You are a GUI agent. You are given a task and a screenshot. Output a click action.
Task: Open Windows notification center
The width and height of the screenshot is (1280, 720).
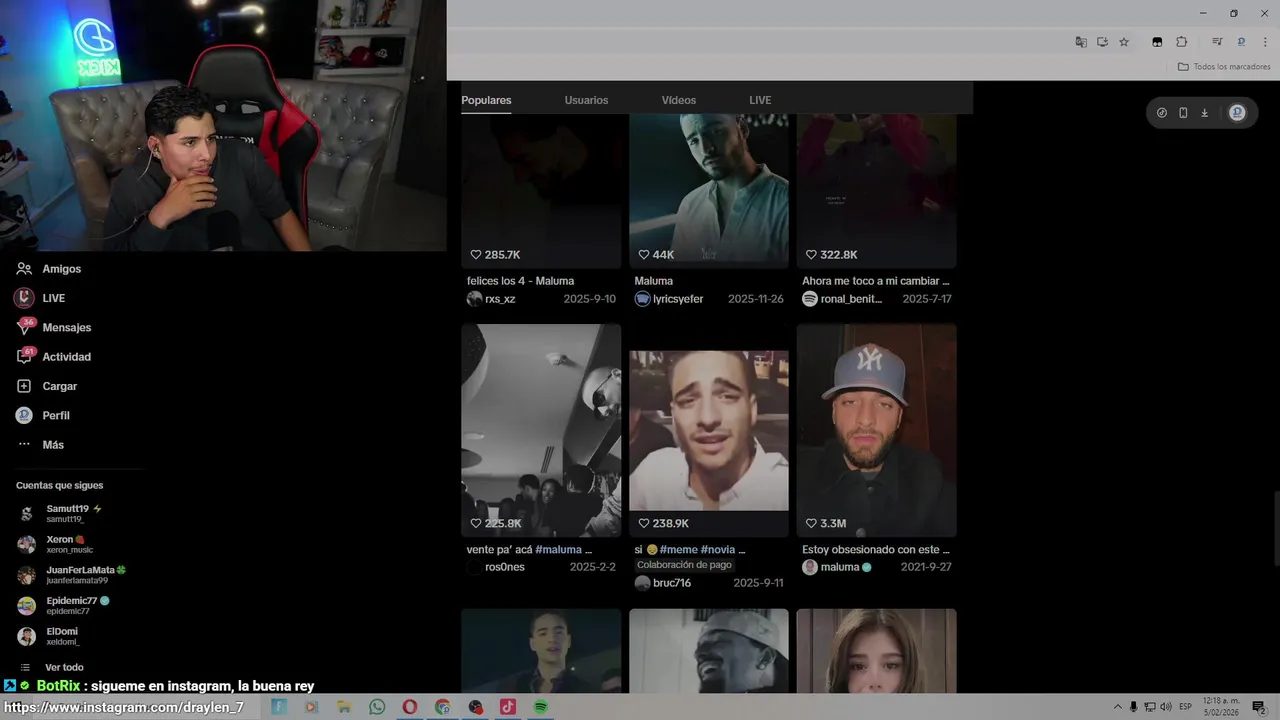(x=1259, y=707)
